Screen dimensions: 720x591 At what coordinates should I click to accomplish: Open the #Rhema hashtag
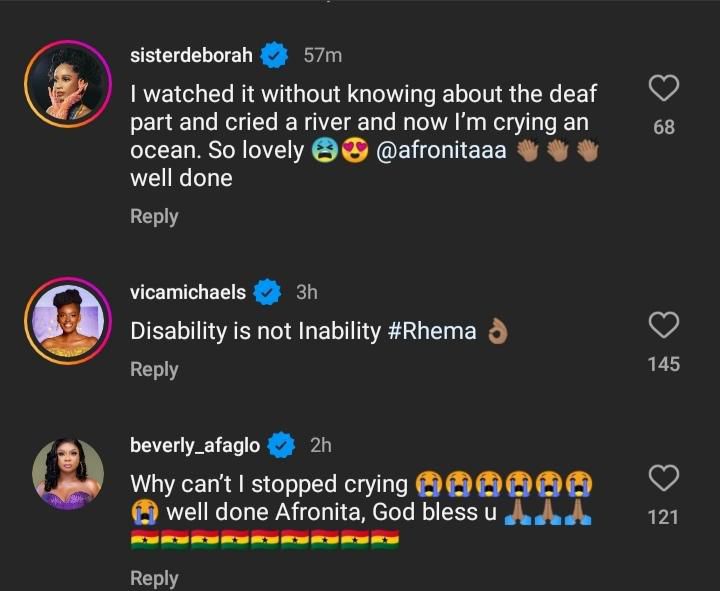click(x=431, y=331)
